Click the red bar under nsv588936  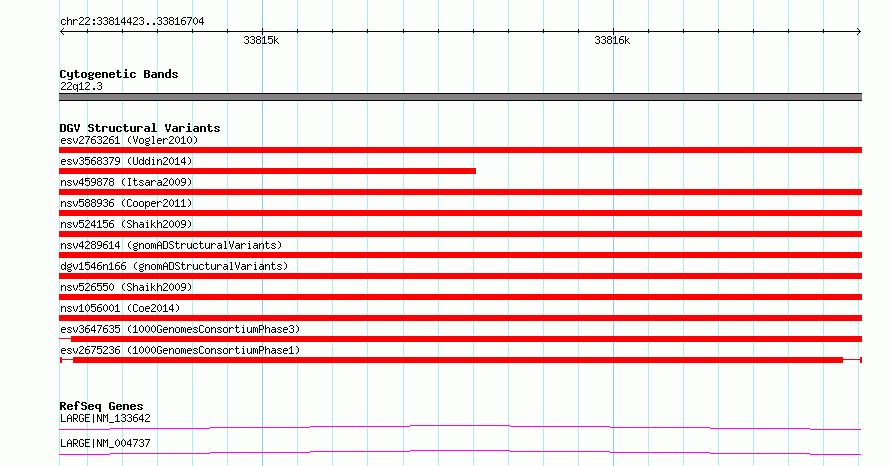[460, 213]
